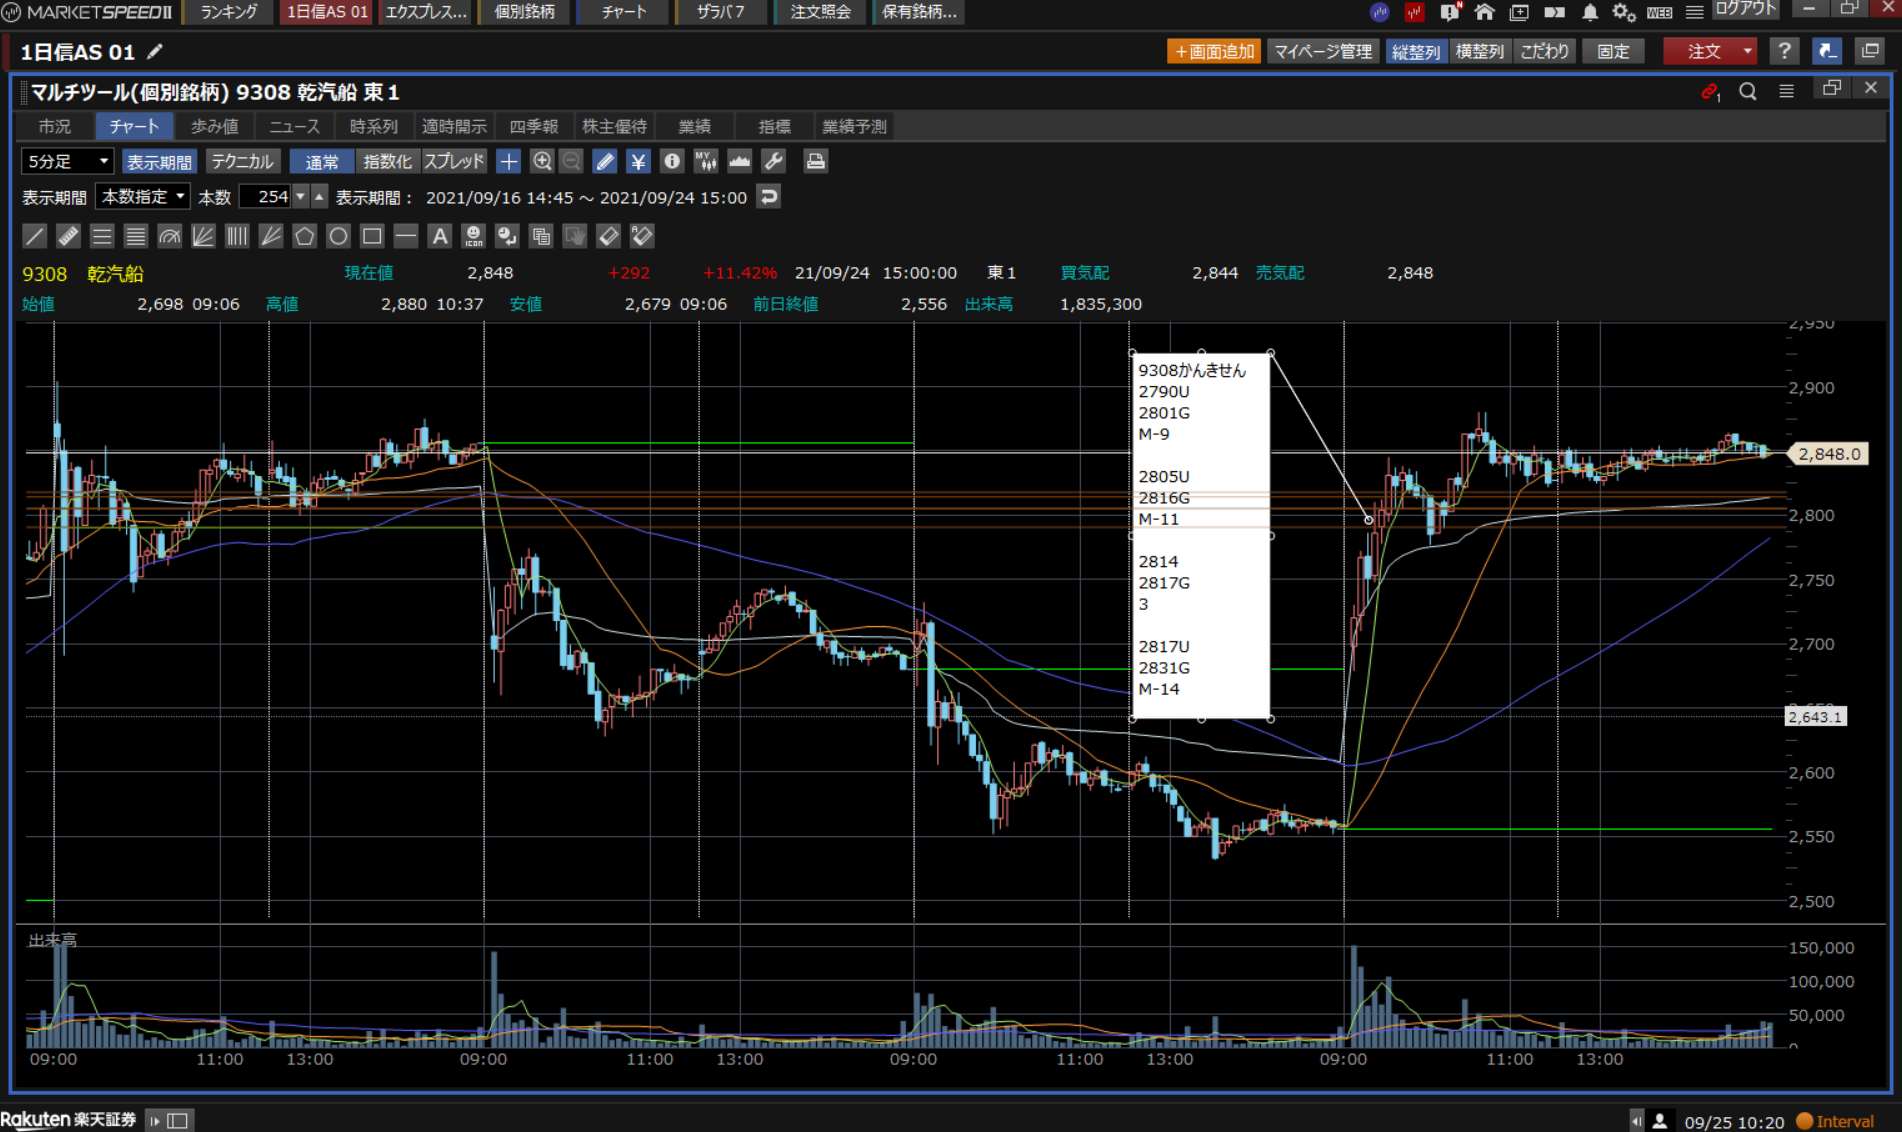The height and width of the screenshot is (1132, 1902).
Task: Open the home icon in top toolbar
Action: (1484, 13)
